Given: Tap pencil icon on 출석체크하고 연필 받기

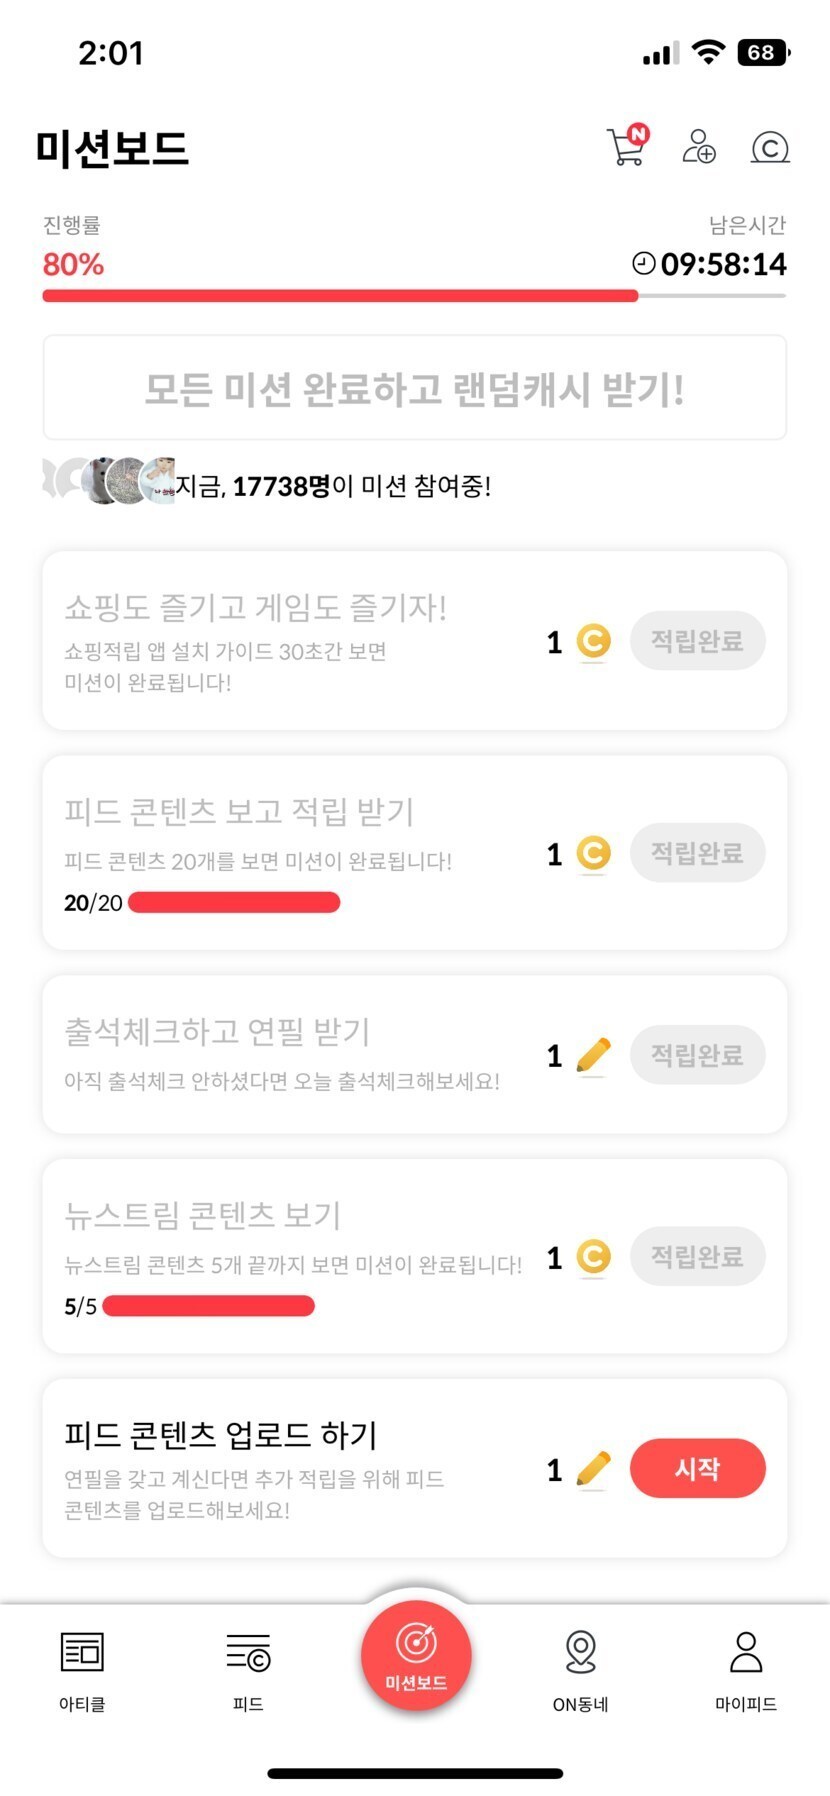Looking at the screenshot, I should (593, 1055).
